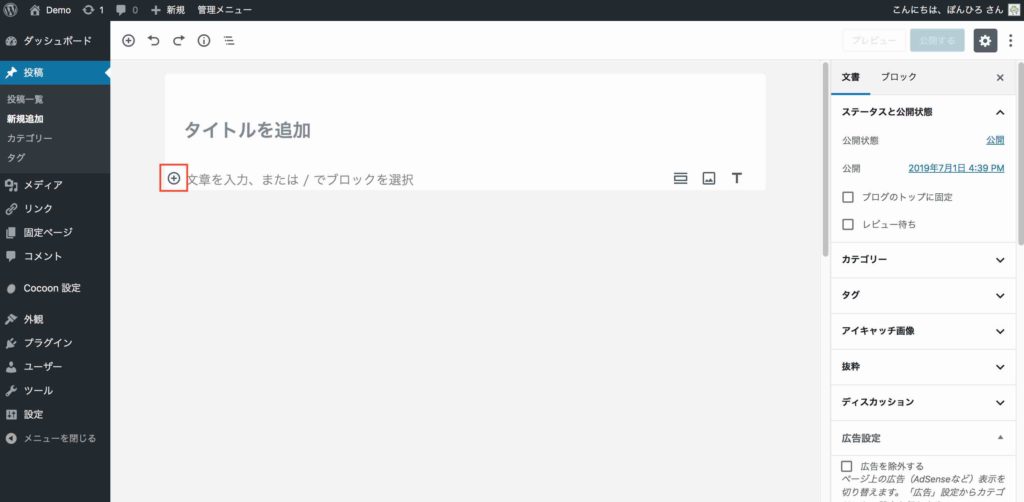The width and height of the screenshot is (1024, 502).
Task: Click the redo arrow icon
Action: click(x=178, y=40)
